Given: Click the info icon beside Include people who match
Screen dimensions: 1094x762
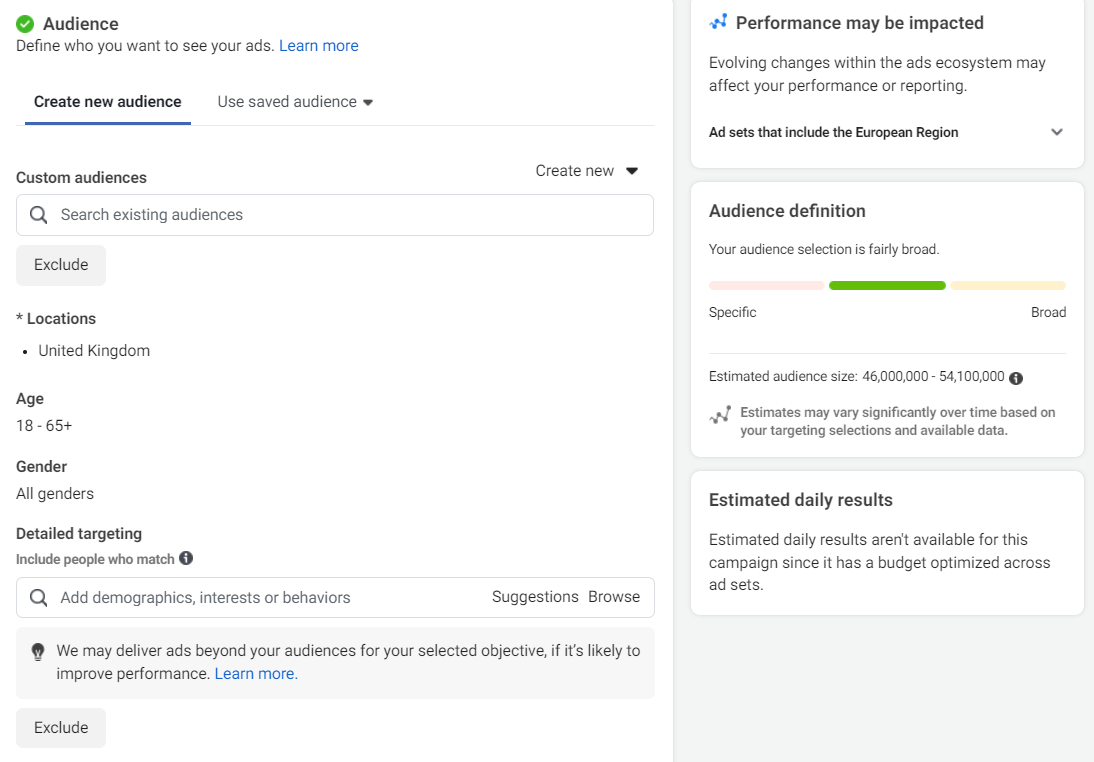Looking at the screenshot, I should (x=186, y=559).
